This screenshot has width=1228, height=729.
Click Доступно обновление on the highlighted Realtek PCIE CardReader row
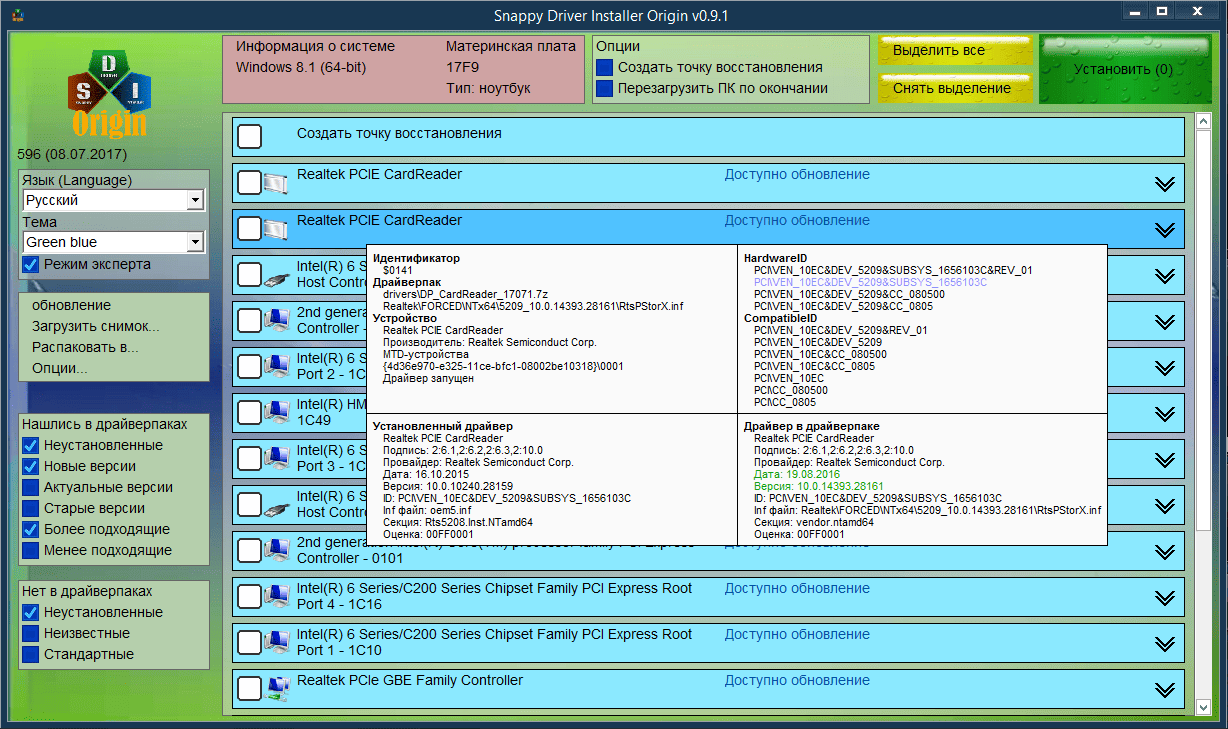797,220
